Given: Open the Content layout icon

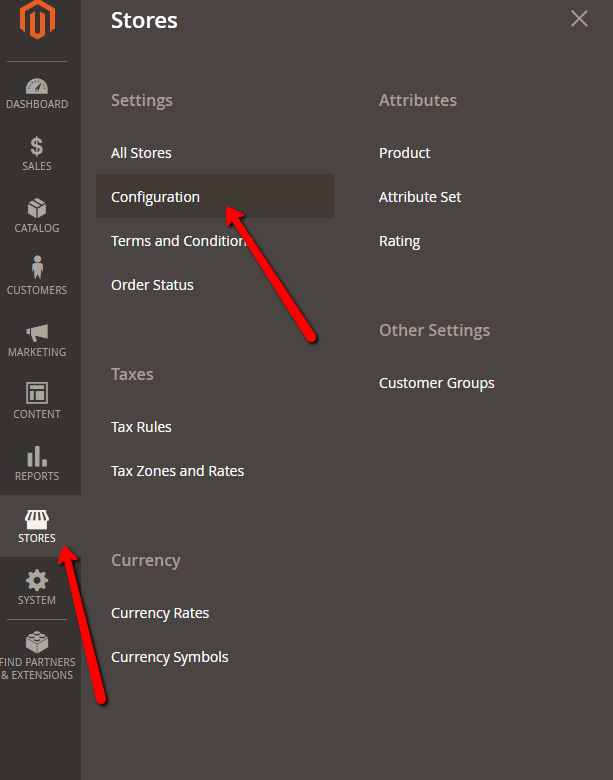Looking at the screenshot, I should pyautogui.click(x=37, y=393).
